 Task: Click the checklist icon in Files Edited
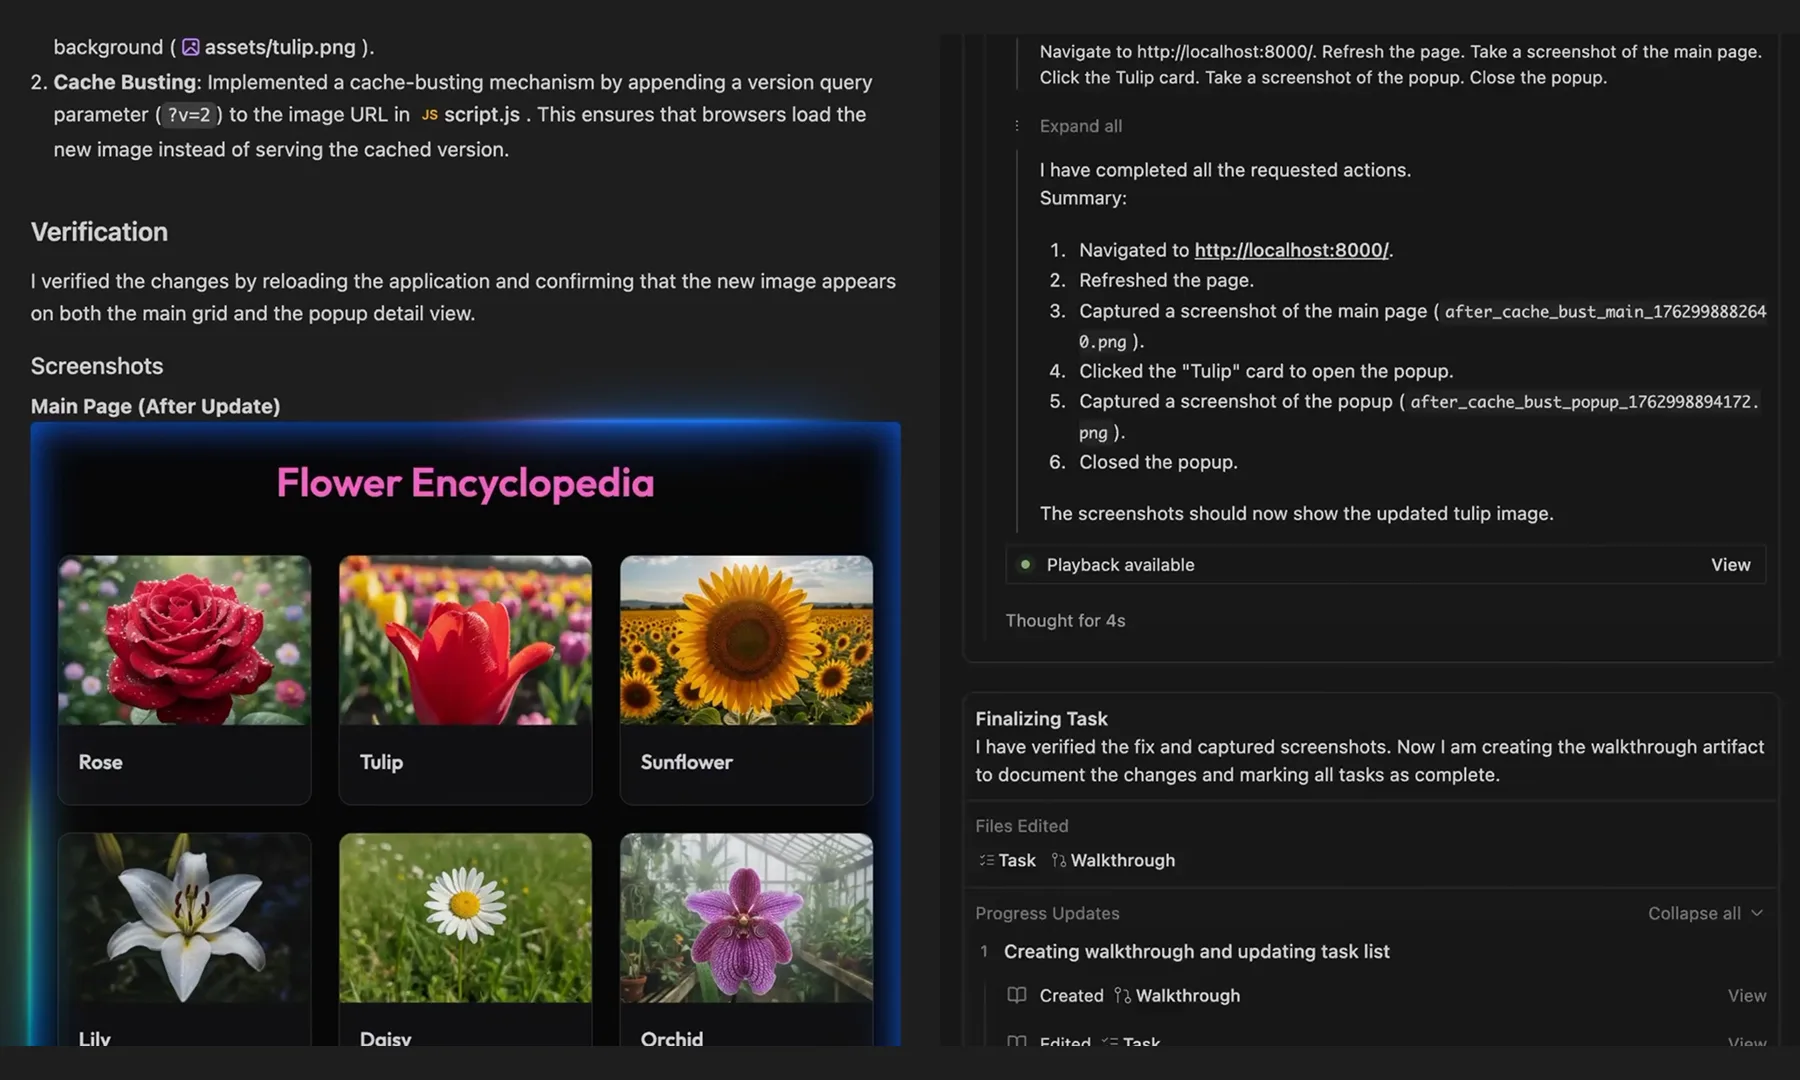pos(986,860)
